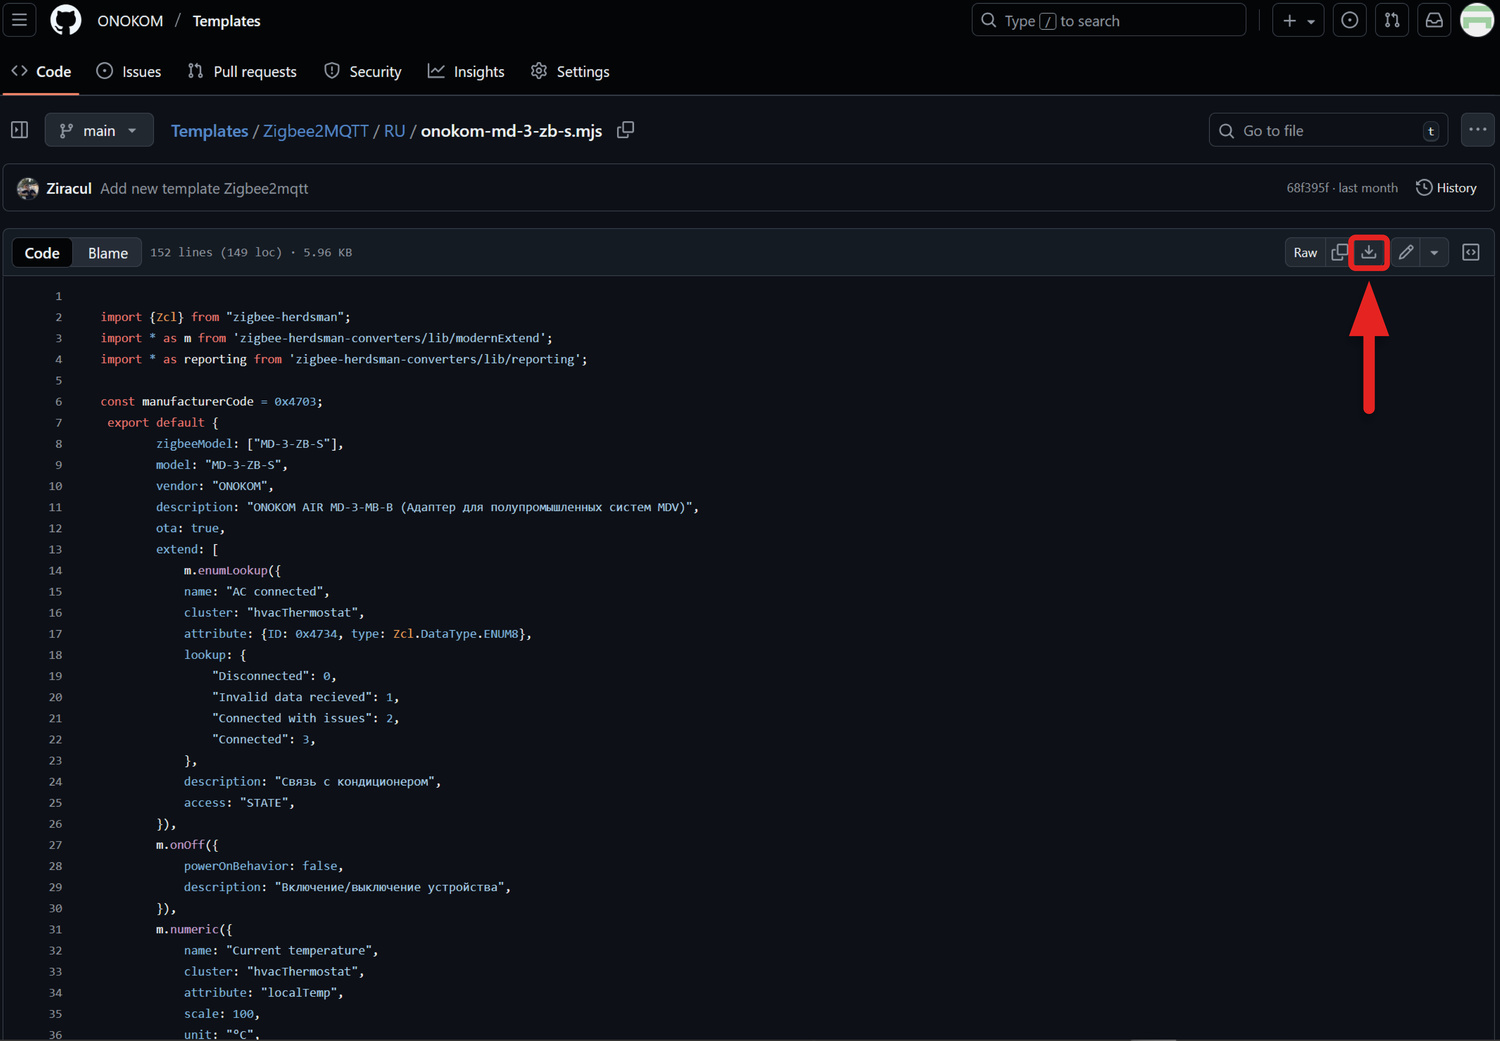This screenshot has height=1041, width=1500.
Task: Go to GitHub home via the logo
Action: point(66,20)
